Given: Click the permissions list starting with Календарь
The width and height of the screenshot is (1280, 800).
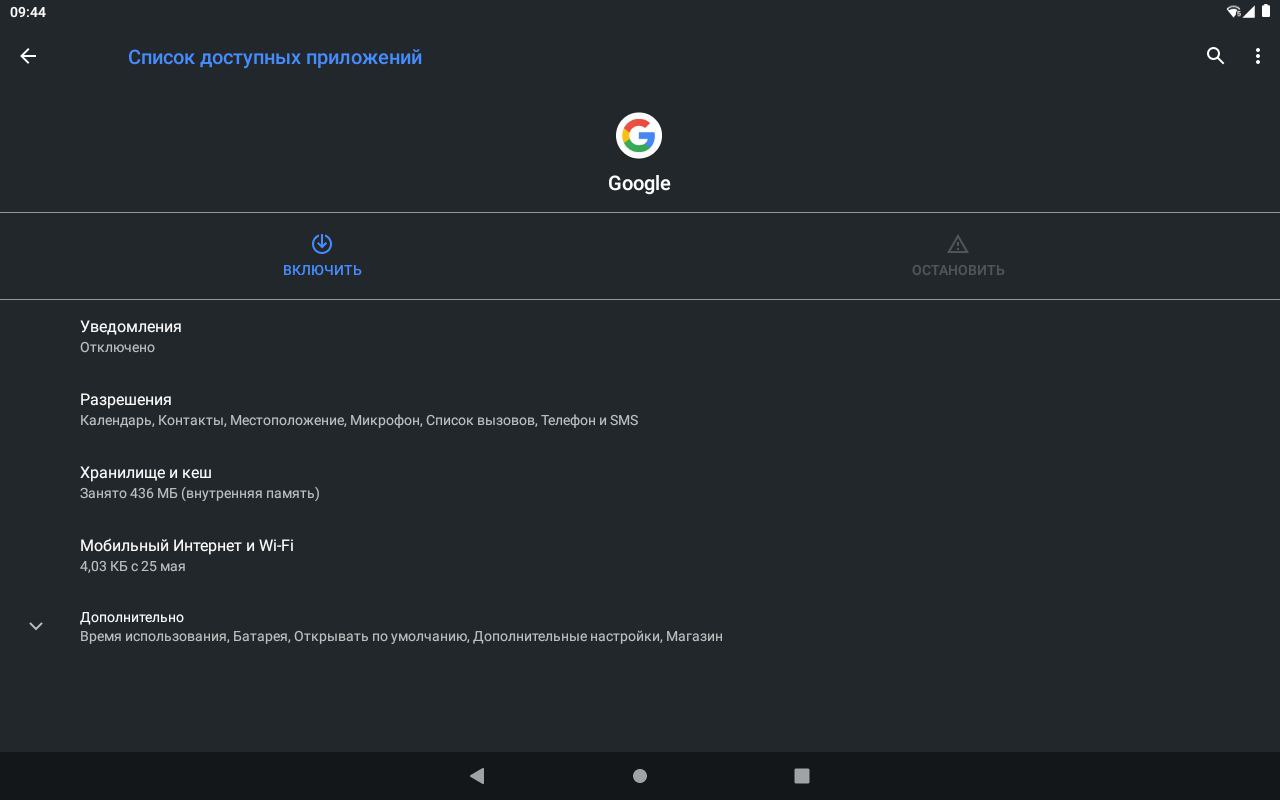Looking at the screenshot, I should tap(359, 420).
